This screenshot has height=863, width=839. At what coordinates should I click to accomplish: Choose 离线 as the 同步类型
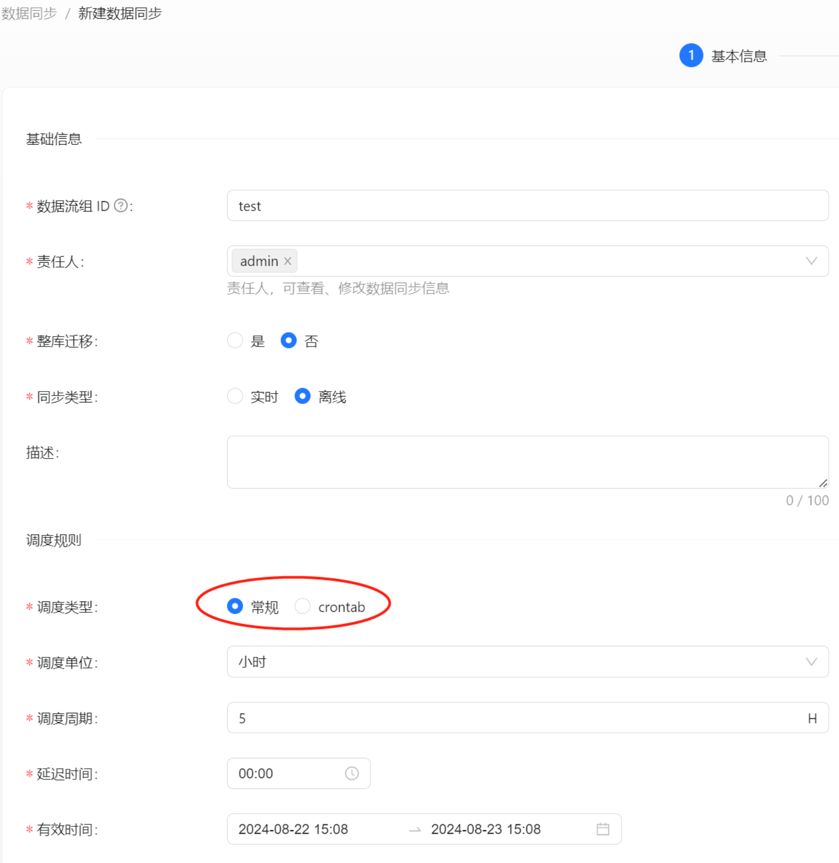303,397
